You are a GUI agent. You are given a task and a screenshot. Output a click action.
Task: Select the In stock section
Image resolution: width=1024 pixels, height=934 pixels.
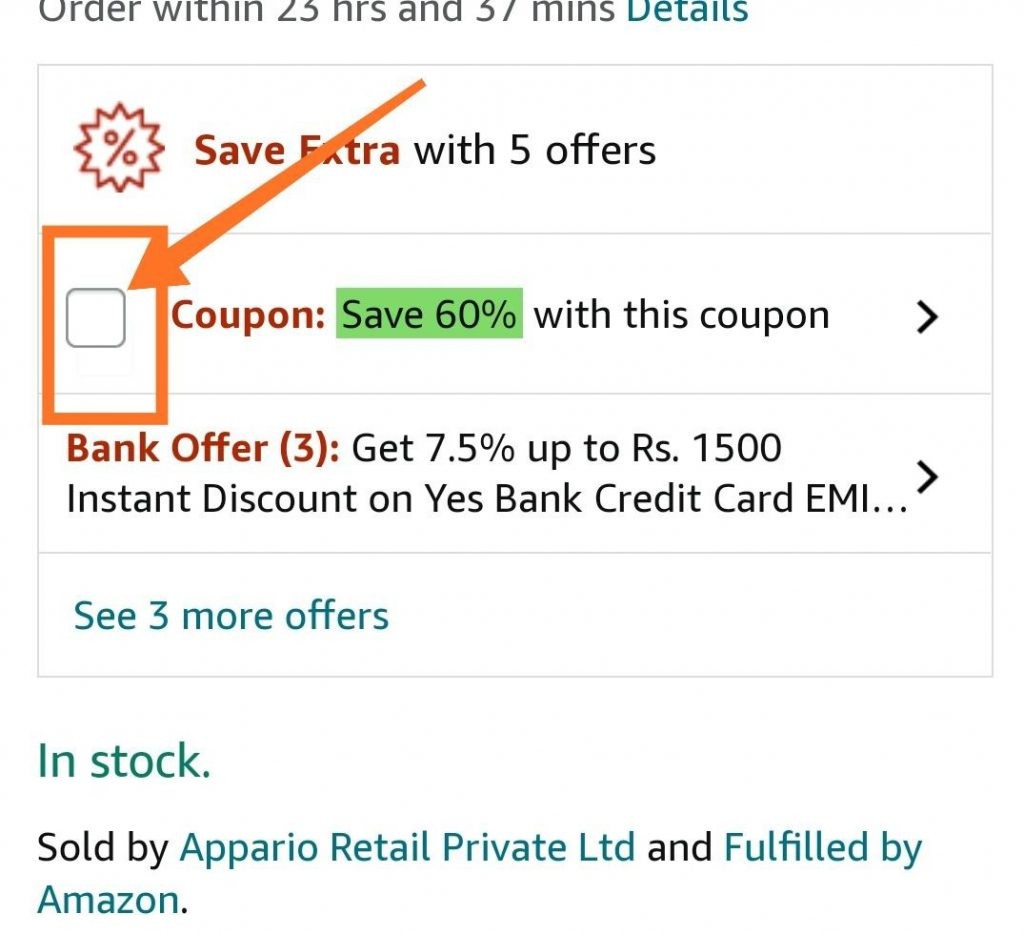click(122, 760)
